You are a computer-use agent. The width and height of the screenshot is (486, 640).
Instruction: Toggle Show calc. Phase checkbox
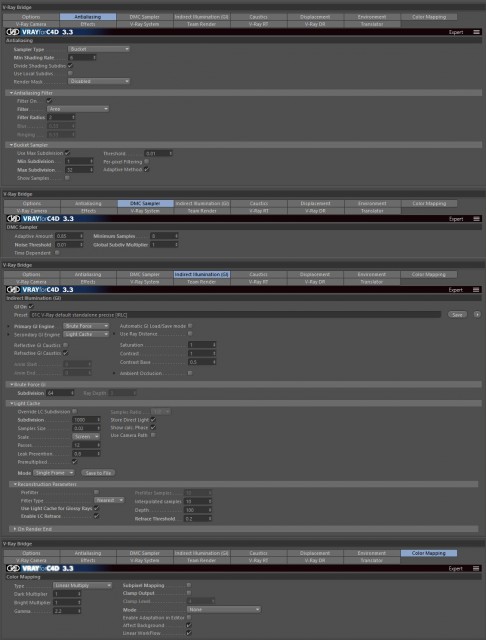coord(153,427)
